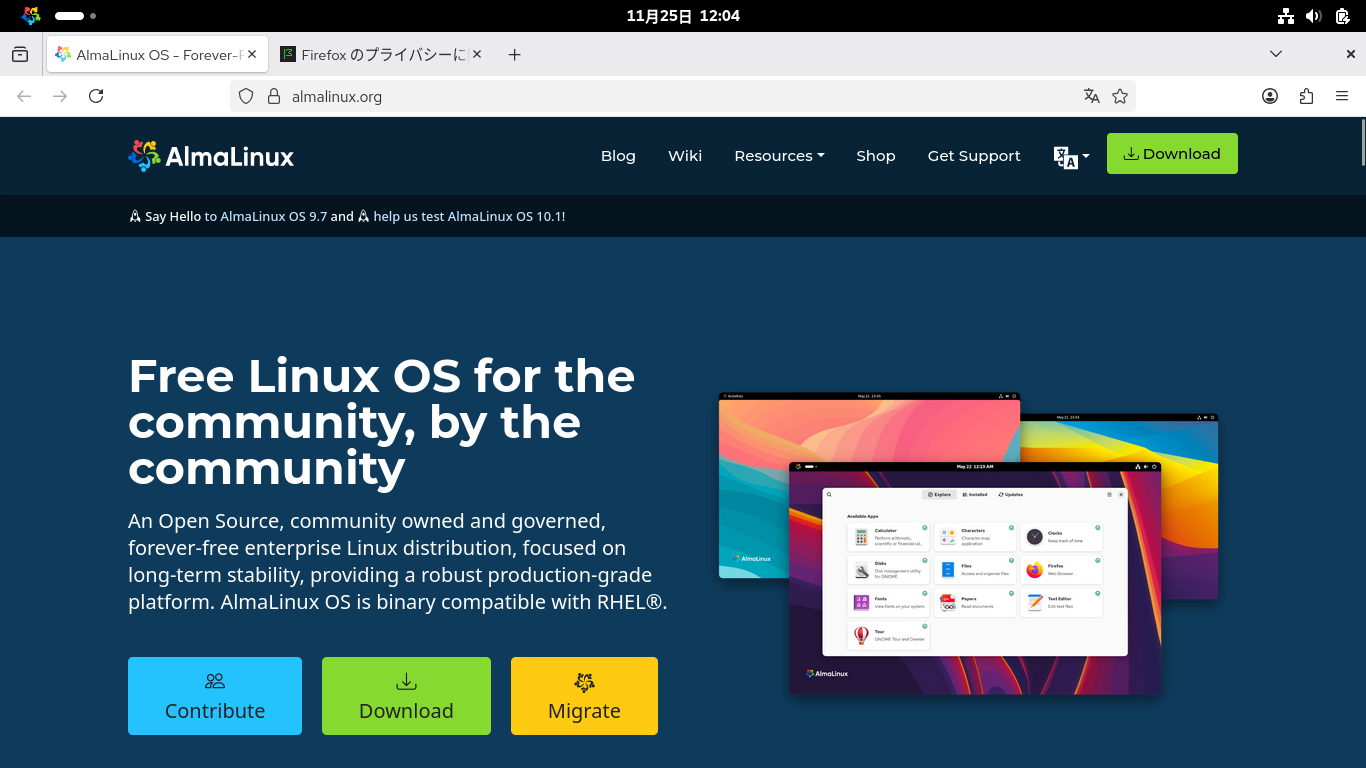The image size is (1366, 768).
Task: Click the AlmaLinux desktop screenshots image
Action: tap(968, 543)
